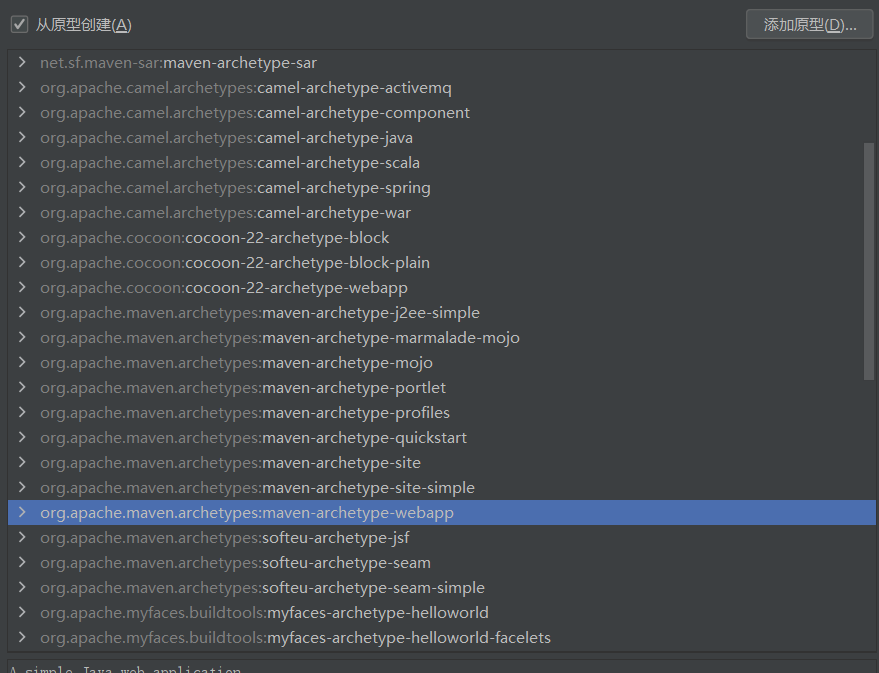The image size is (879, 673).
Task: Select camel-archetype-war archetype row
Action: 442,212
